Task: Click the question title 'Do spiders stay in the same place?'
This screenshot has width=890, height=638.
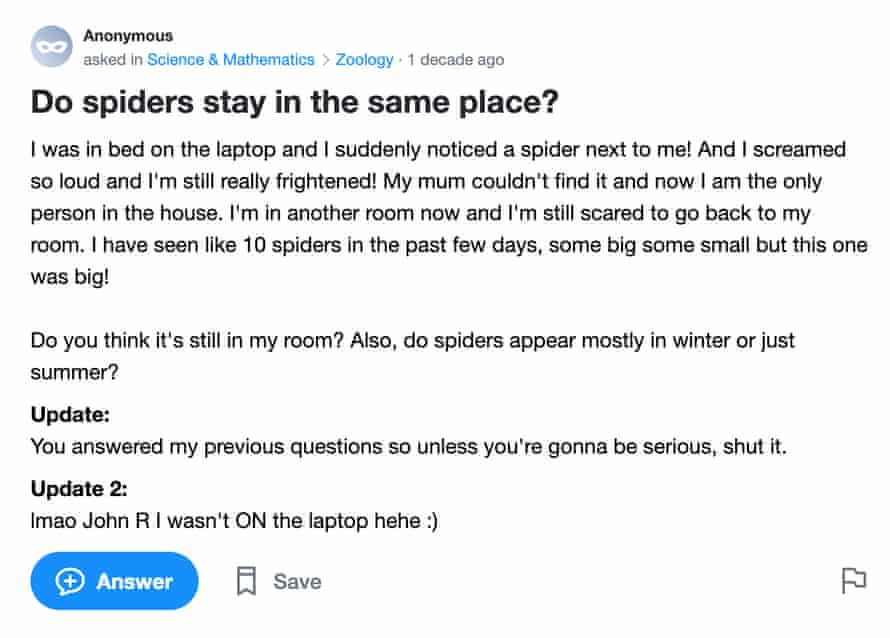Action: tap(296, 102)
